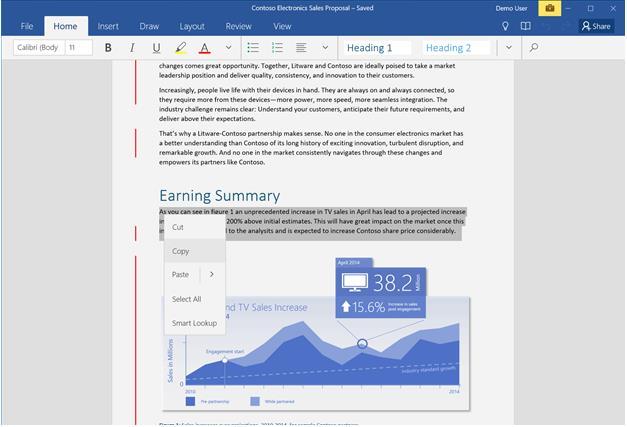Open Find search magnifier

tap(533, 48)
